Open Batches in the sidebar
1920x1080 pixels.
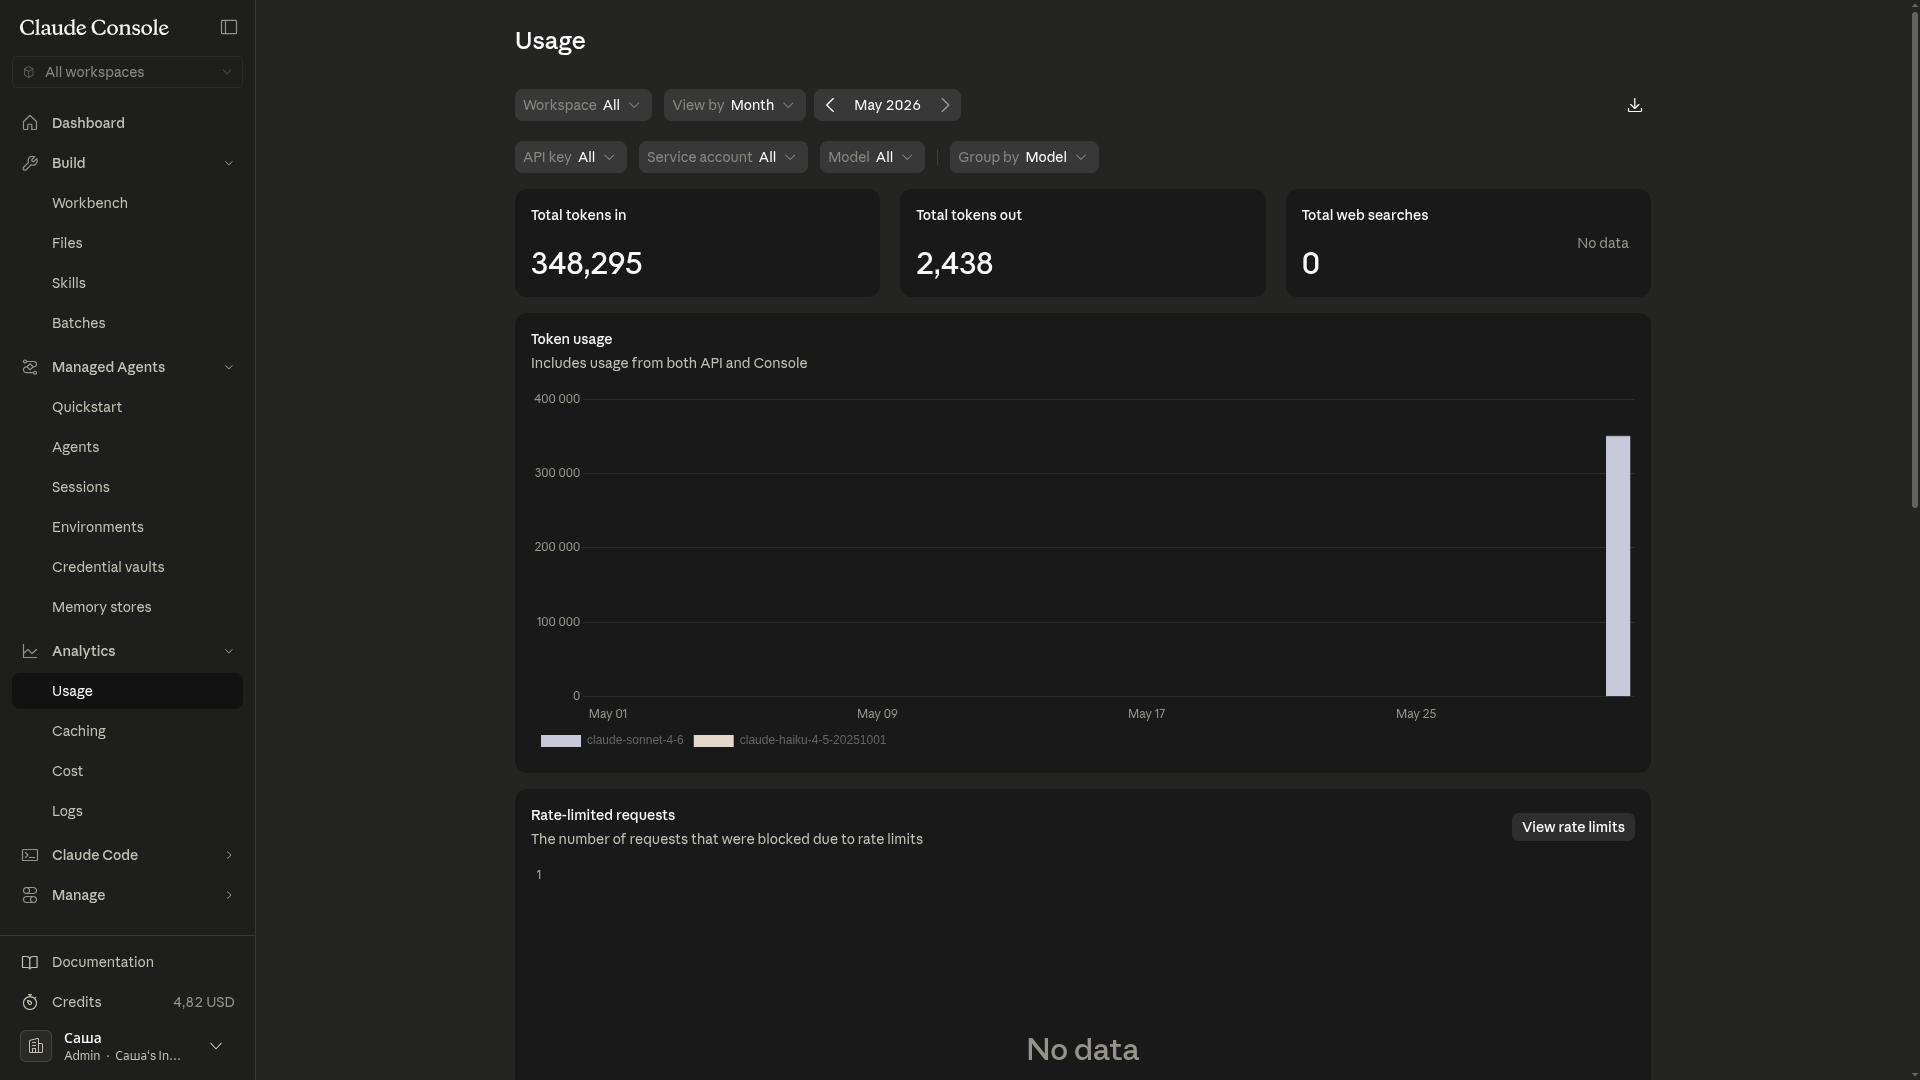127,323
